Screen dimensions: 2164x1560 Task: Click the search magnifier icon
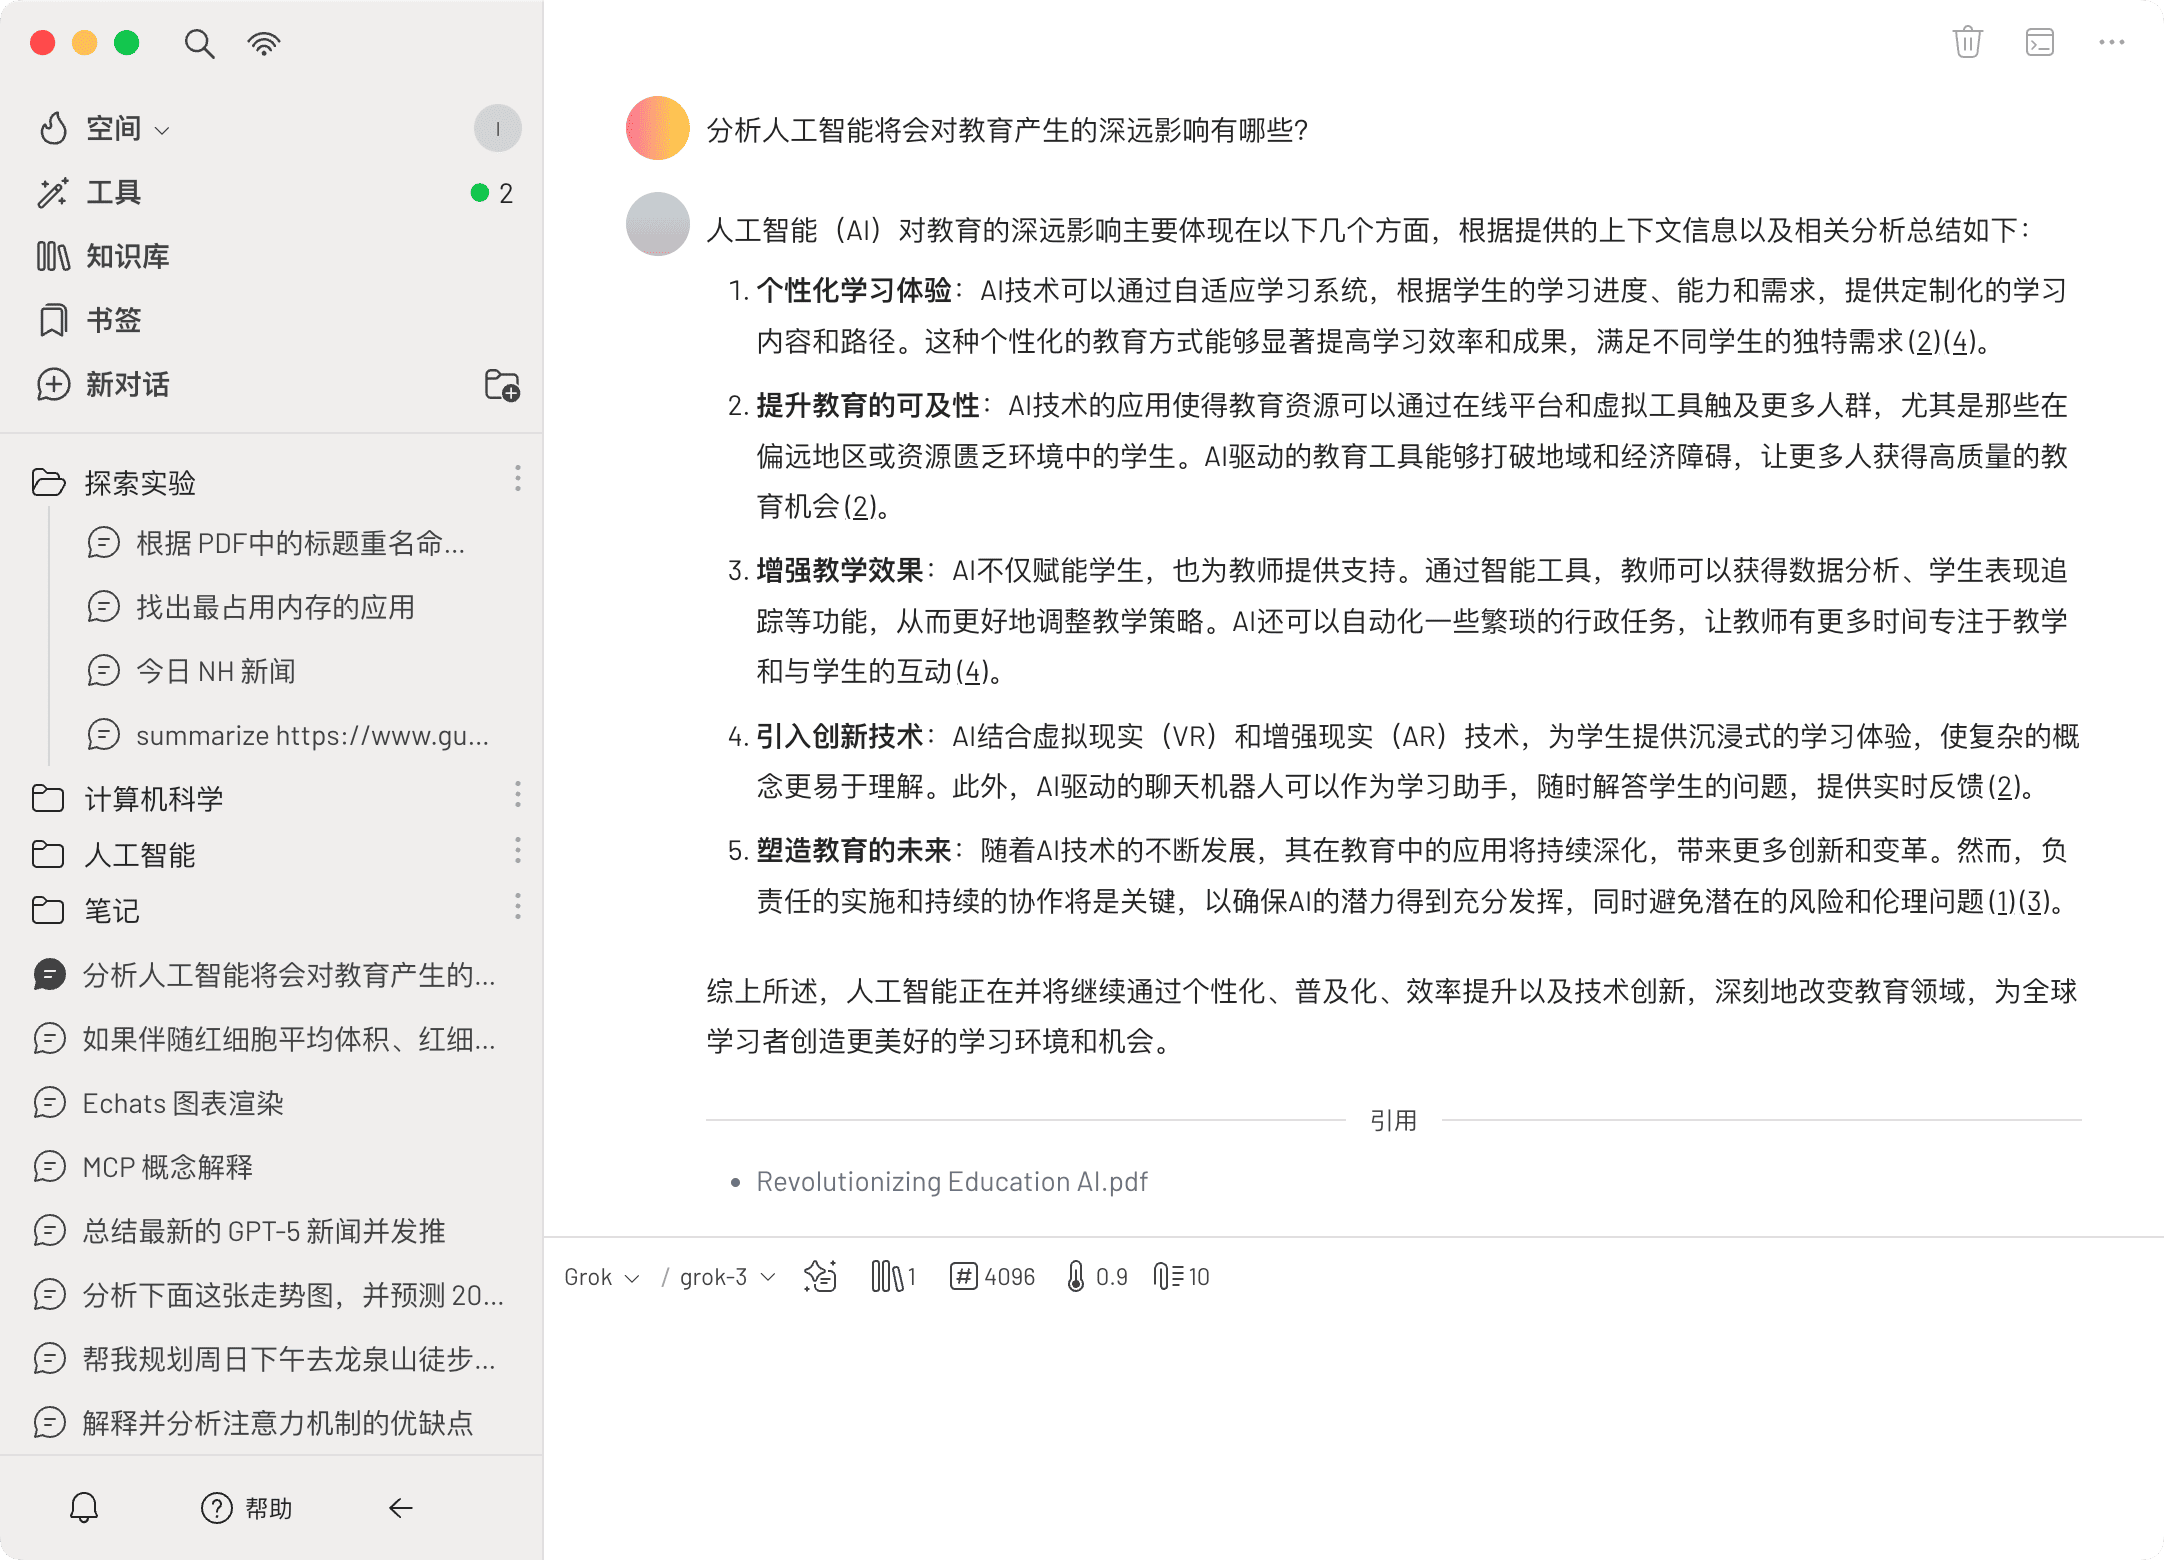point(199,44)
